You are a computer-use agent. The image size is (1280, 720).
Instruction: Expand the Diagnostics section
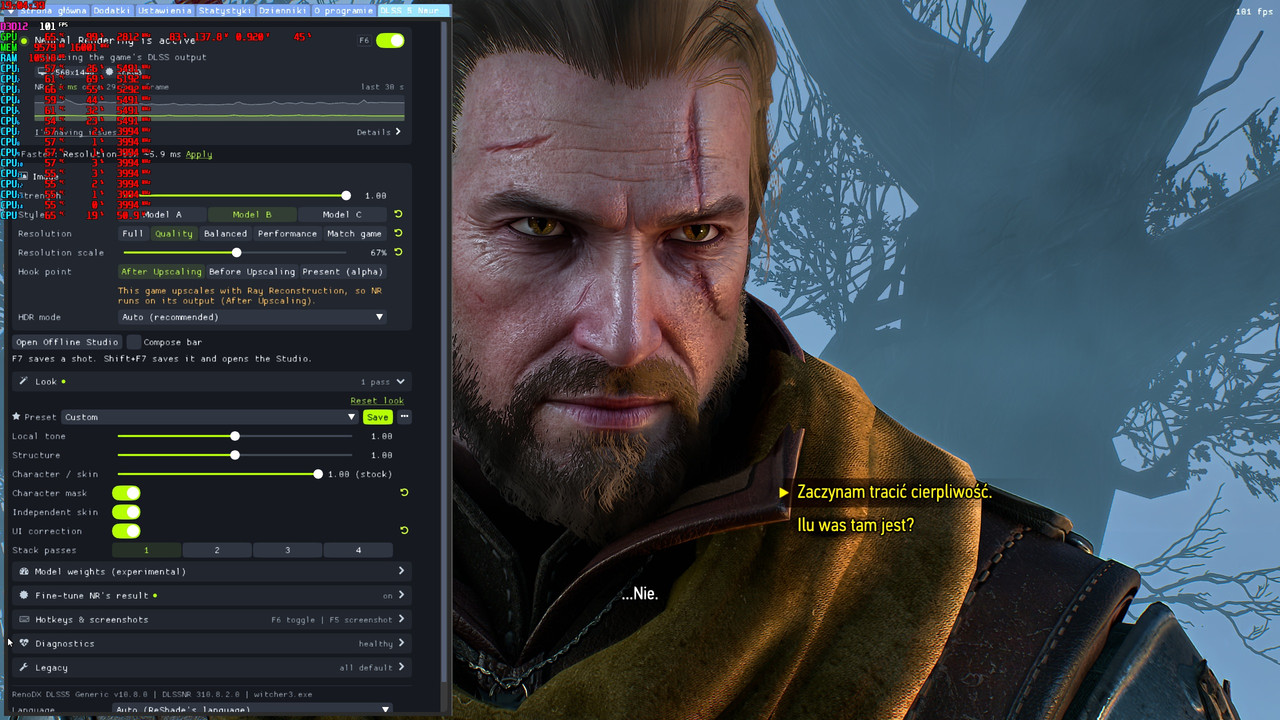click(212, 643)
